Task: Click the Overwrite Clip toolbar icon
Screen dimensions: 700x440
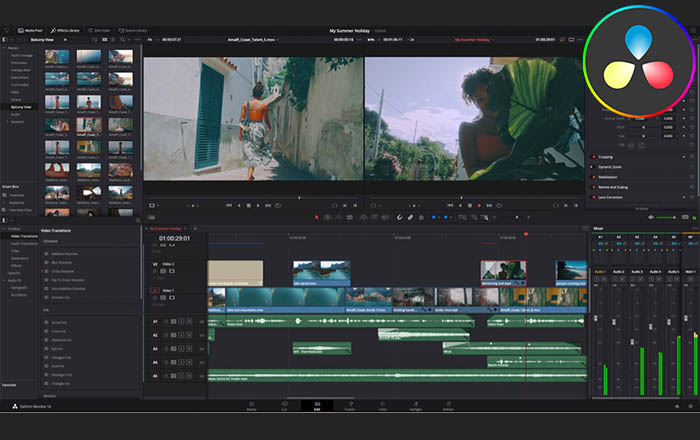Action: [x=374, y=217]
